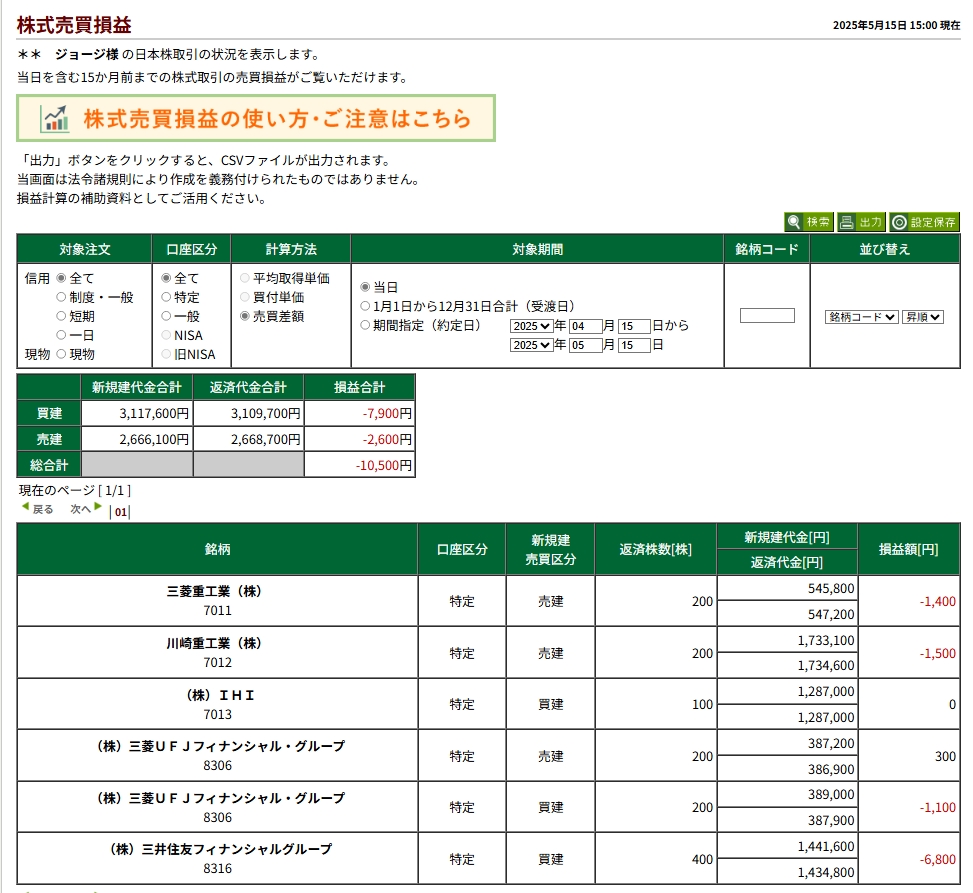Image resolution: width=973 pixels, height=893 pixels.
Task: Select 売買差額 calculation method
Action: 244,316
